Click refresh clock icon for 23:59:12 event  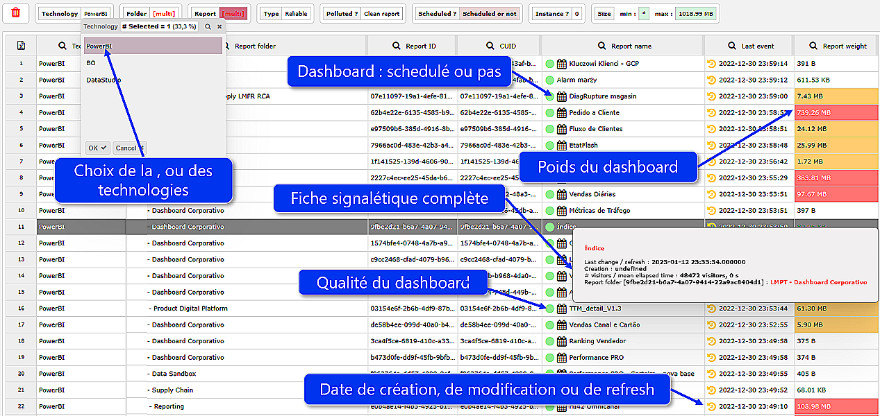click(712, 80)
